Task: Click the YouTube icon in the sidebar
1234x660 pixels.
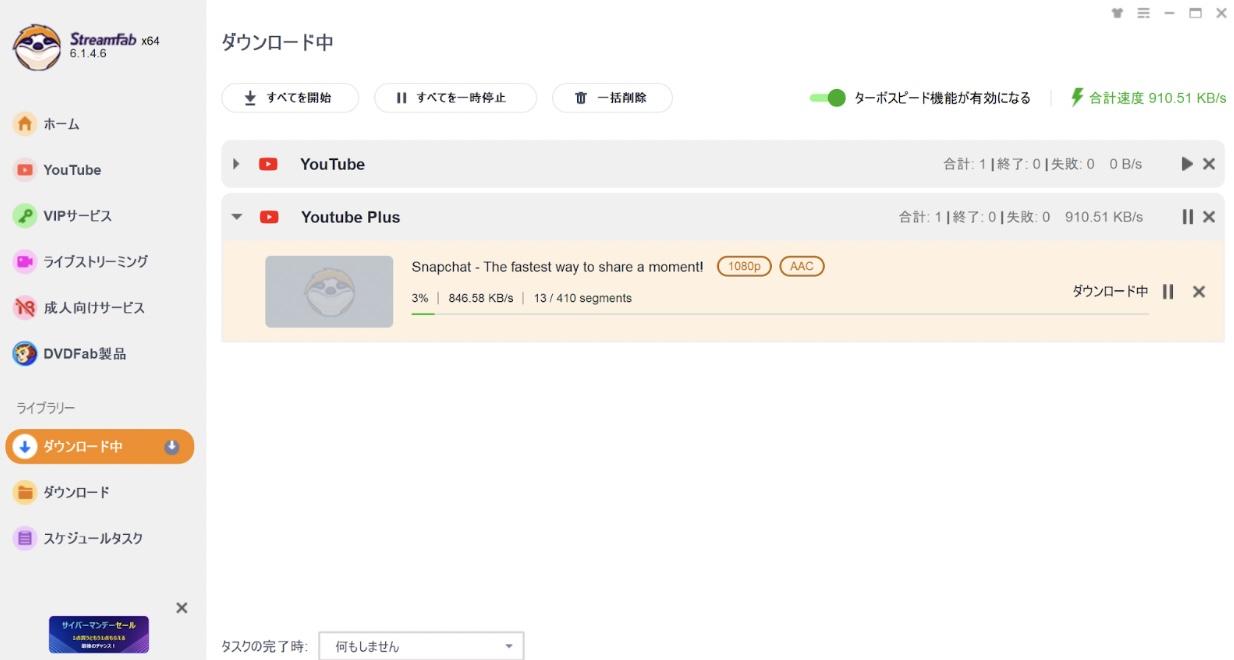Action: point(25,170)
